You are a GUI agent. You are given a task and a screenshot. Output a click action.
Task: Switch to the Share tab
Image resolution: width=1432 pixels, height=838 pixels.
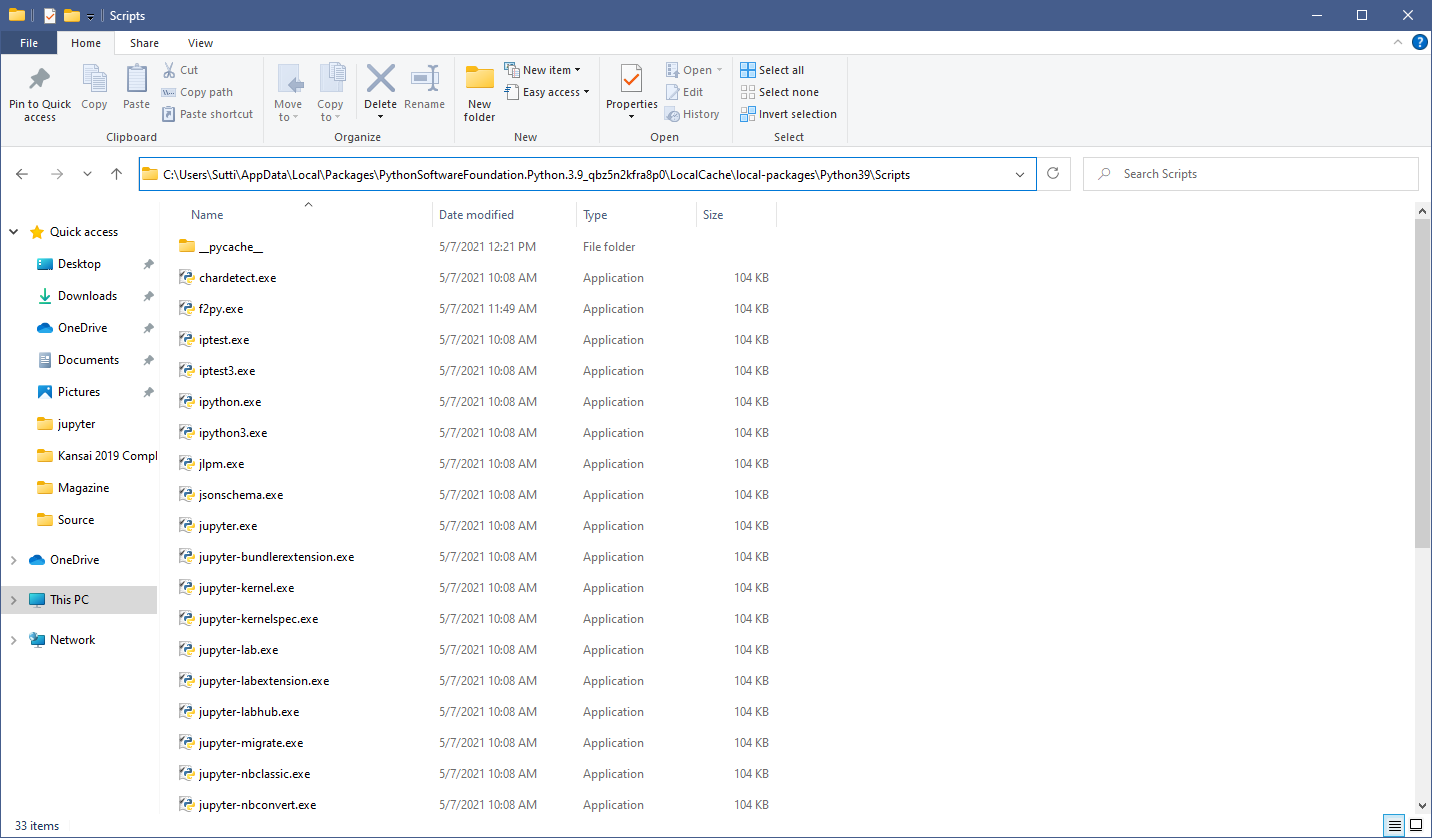coord(144,43)
